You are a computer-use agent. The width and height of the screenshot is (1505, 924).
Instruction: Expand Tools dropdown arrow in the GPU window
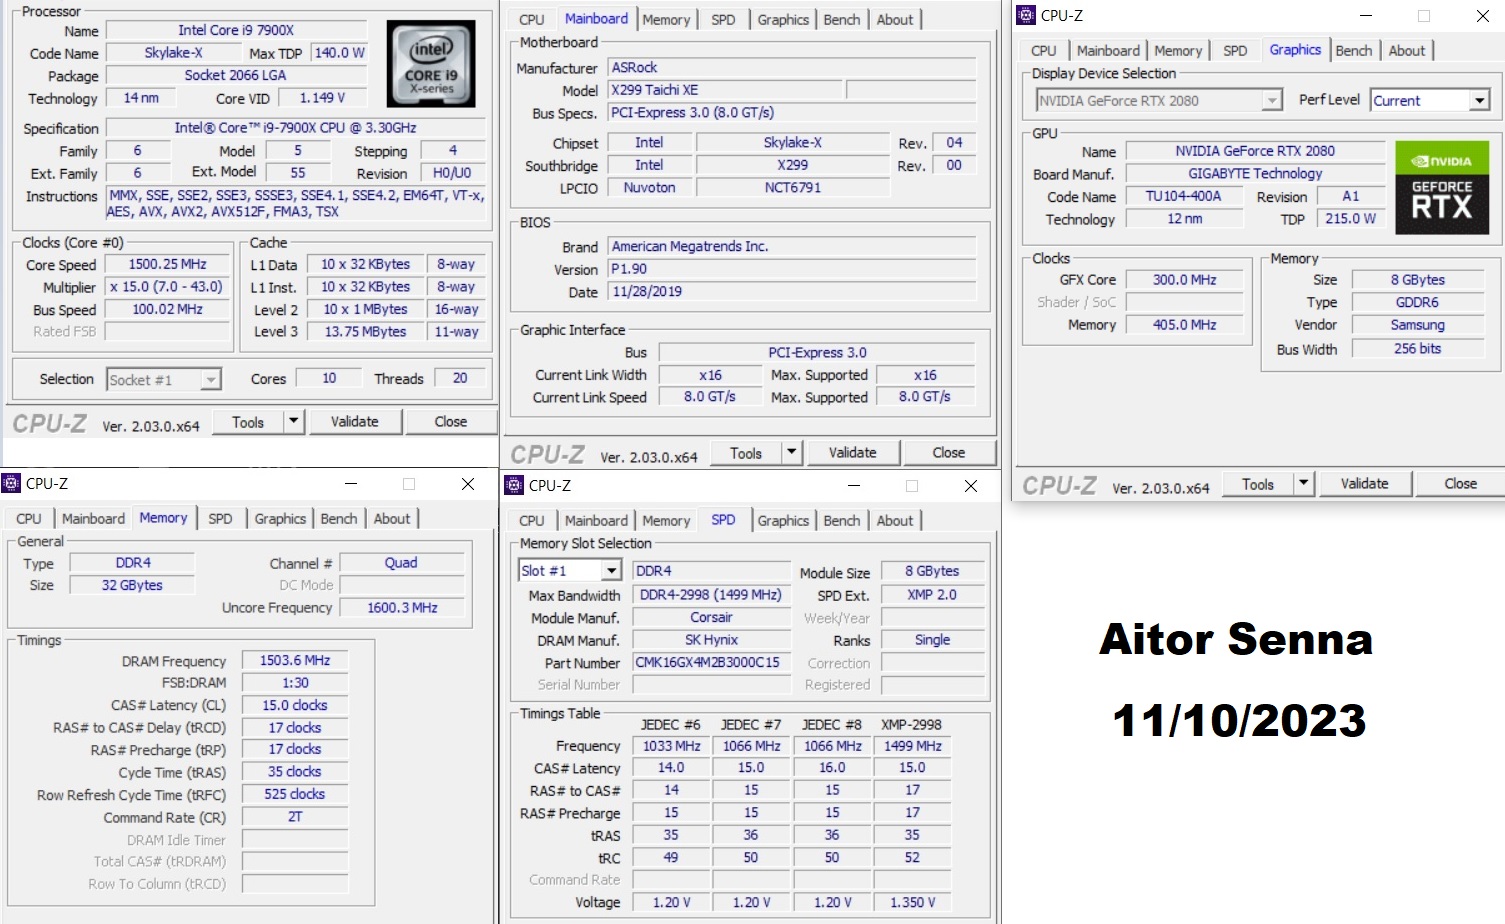tap(1304, 484)
